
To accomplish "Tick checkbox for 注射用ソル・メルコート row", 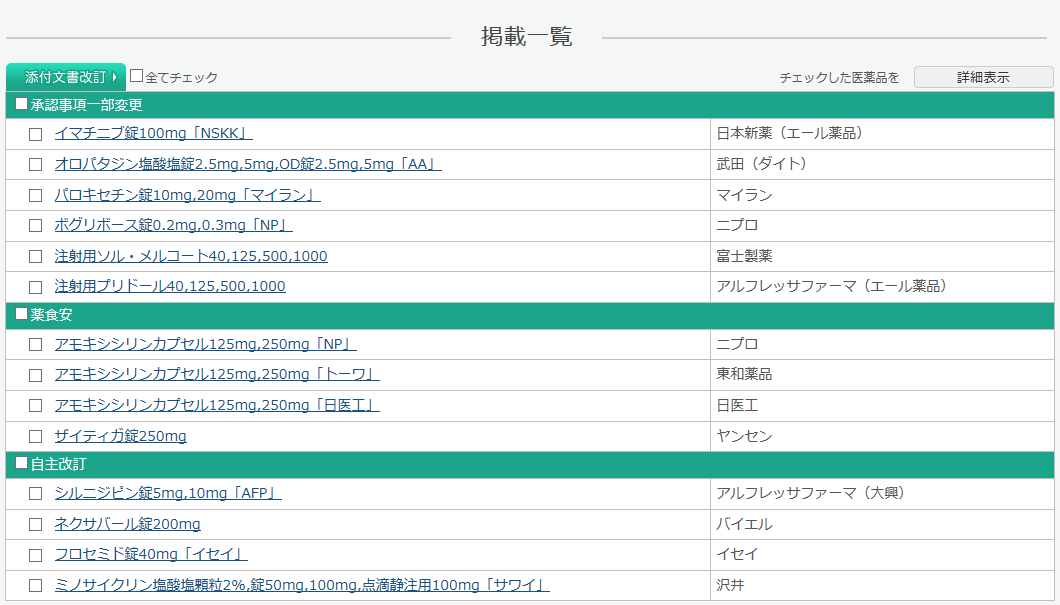I will pos(36,256).
